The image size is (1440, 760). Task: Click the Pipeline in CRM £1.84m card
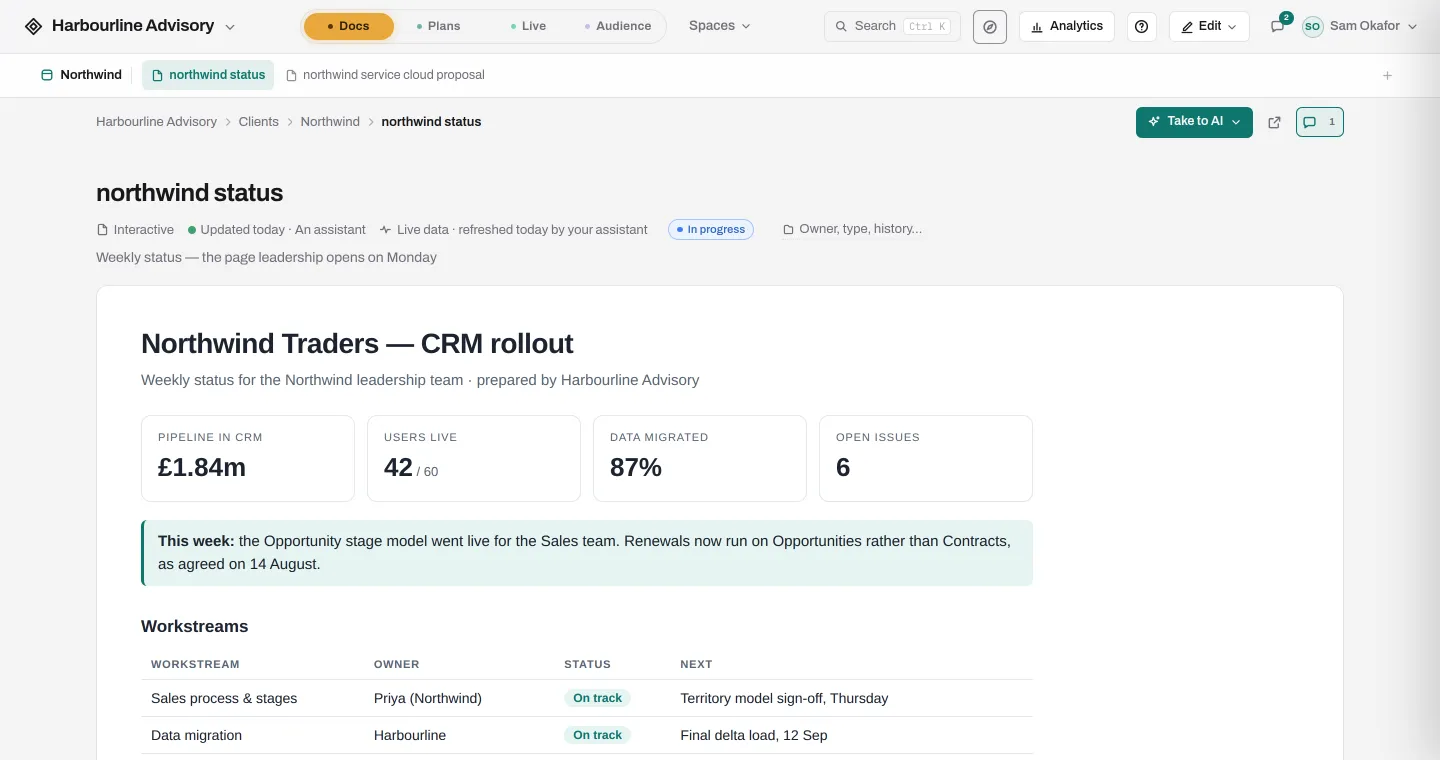coord(248,458)
